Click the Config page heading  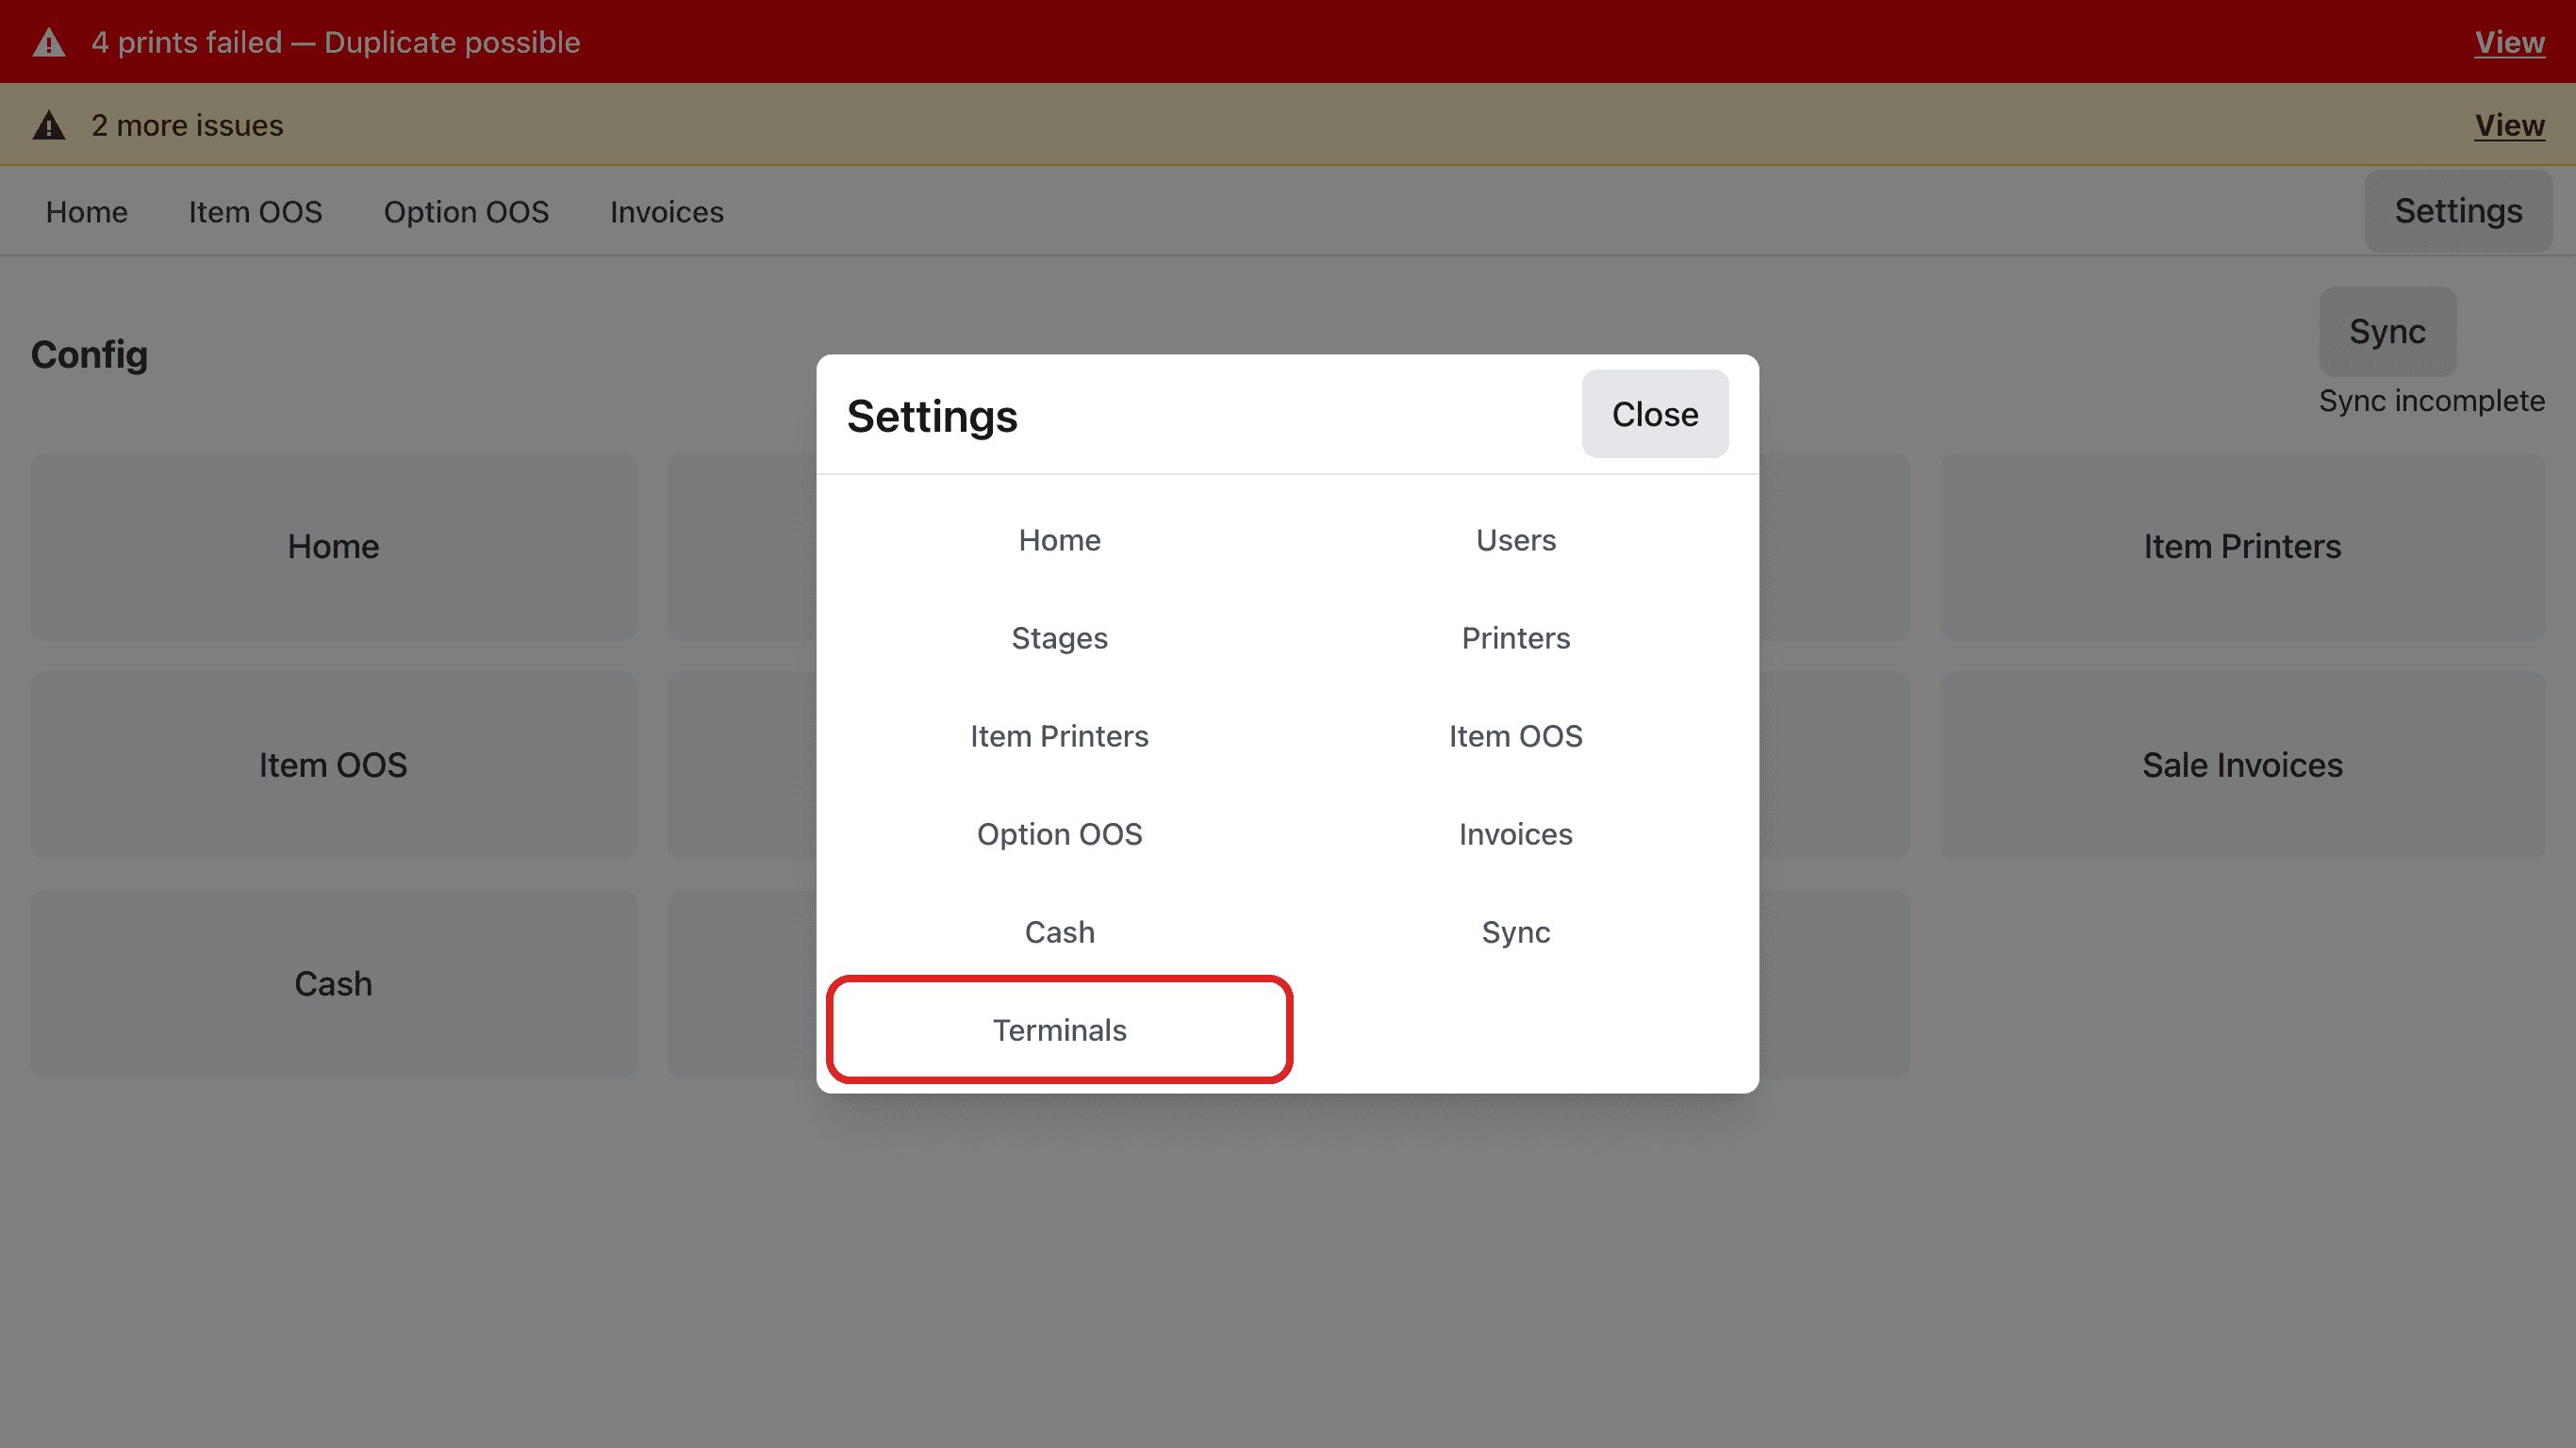(89, 355)
